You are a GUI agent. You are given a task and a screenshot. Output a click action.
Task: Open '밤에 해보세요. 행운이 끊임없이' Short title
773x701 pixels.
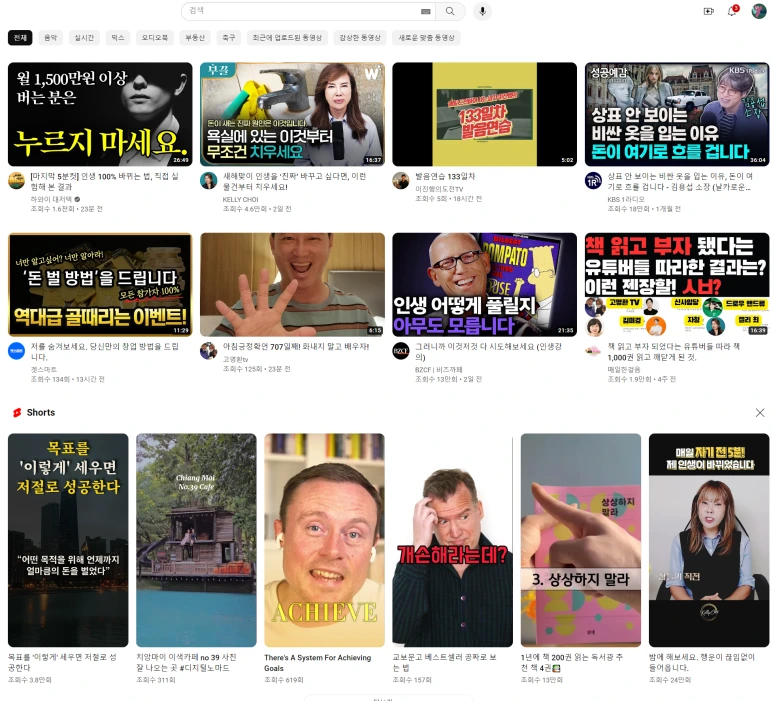(700, 663)
